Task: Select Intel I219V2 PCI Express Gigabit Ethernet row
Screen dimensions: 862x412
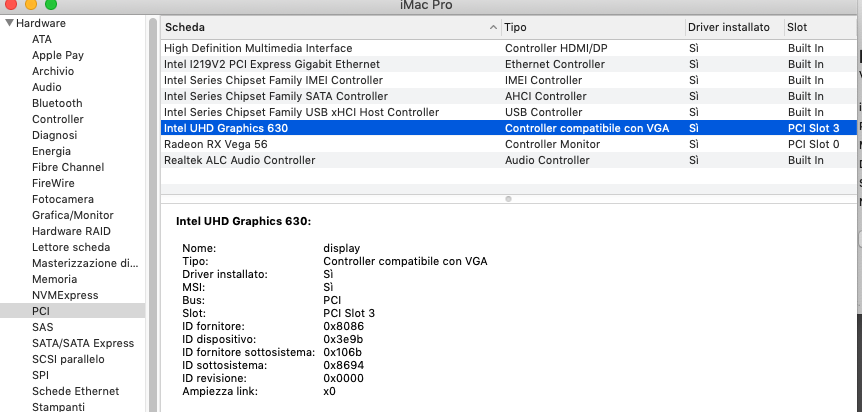Action: (509, 64)
